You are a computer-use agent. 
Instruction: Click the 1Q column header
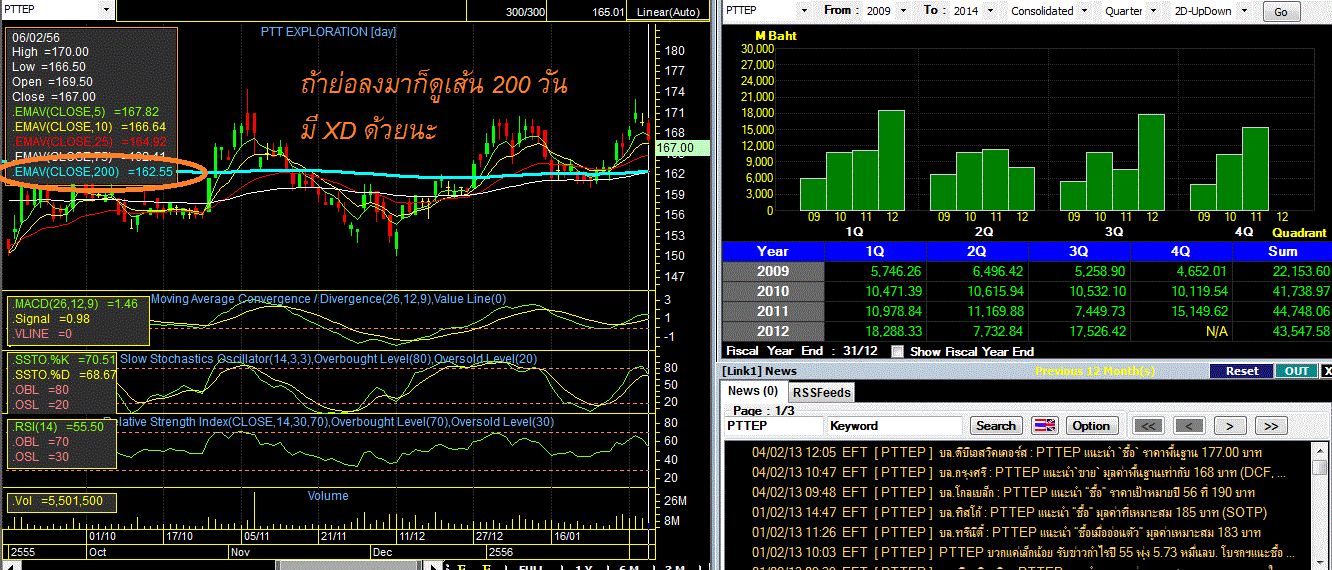click(x=875, y=251)
